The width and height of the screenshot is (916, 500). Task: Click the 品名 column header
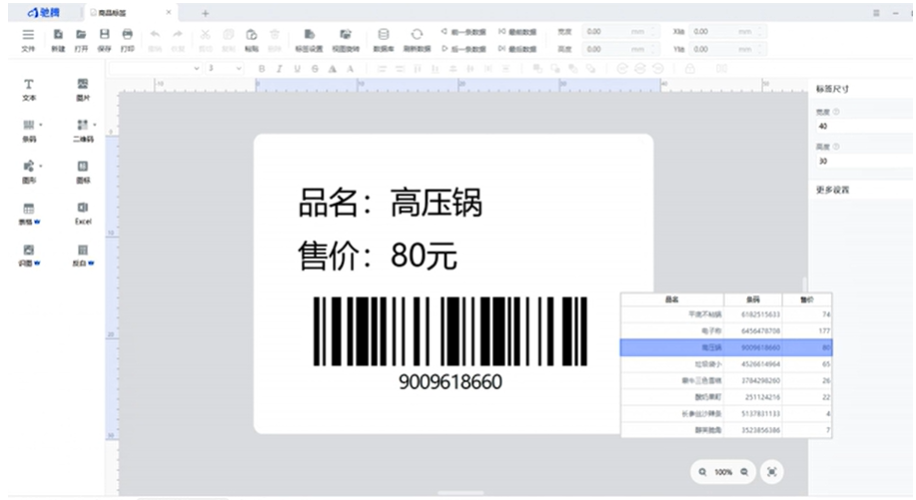click(672, 299)
